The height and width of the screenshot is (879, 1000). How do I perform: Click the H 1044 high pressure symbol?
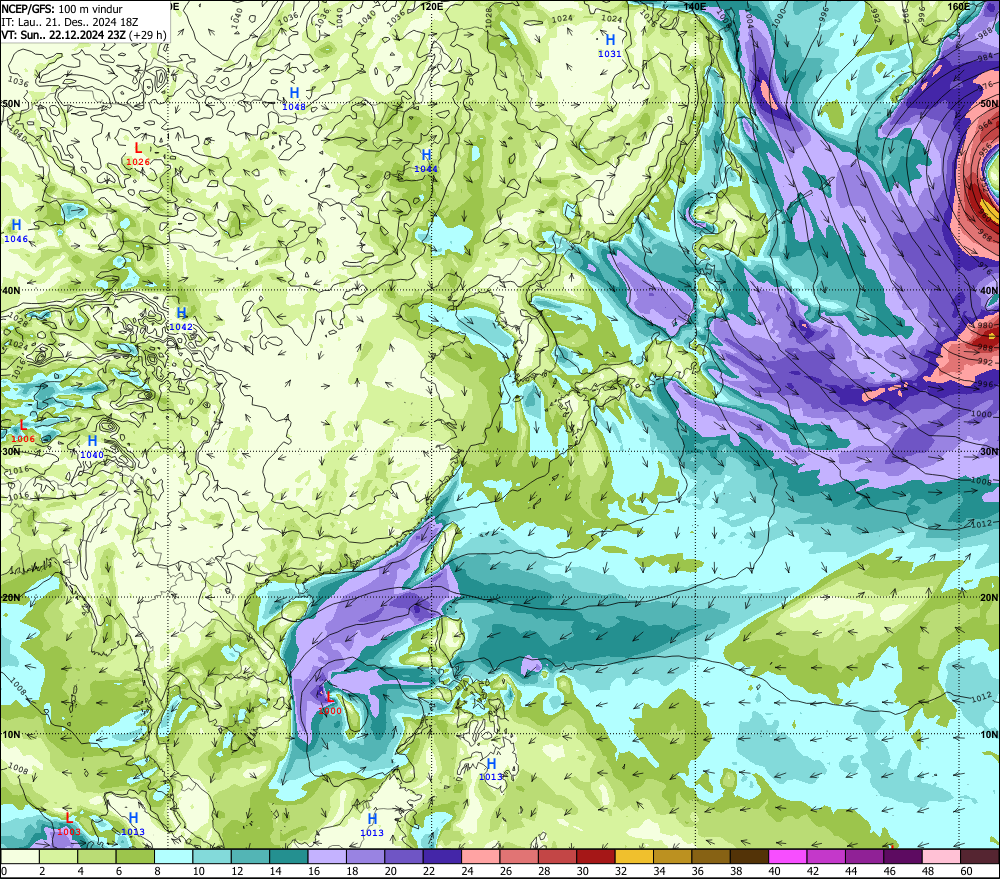click(426, 161)
